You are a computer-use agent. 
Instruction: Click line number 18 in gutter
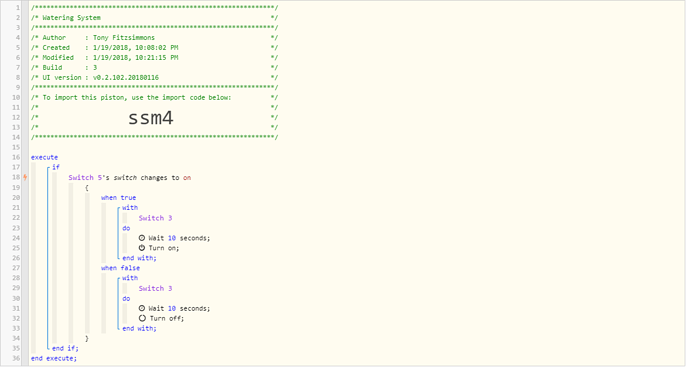[x=16, y=177]
